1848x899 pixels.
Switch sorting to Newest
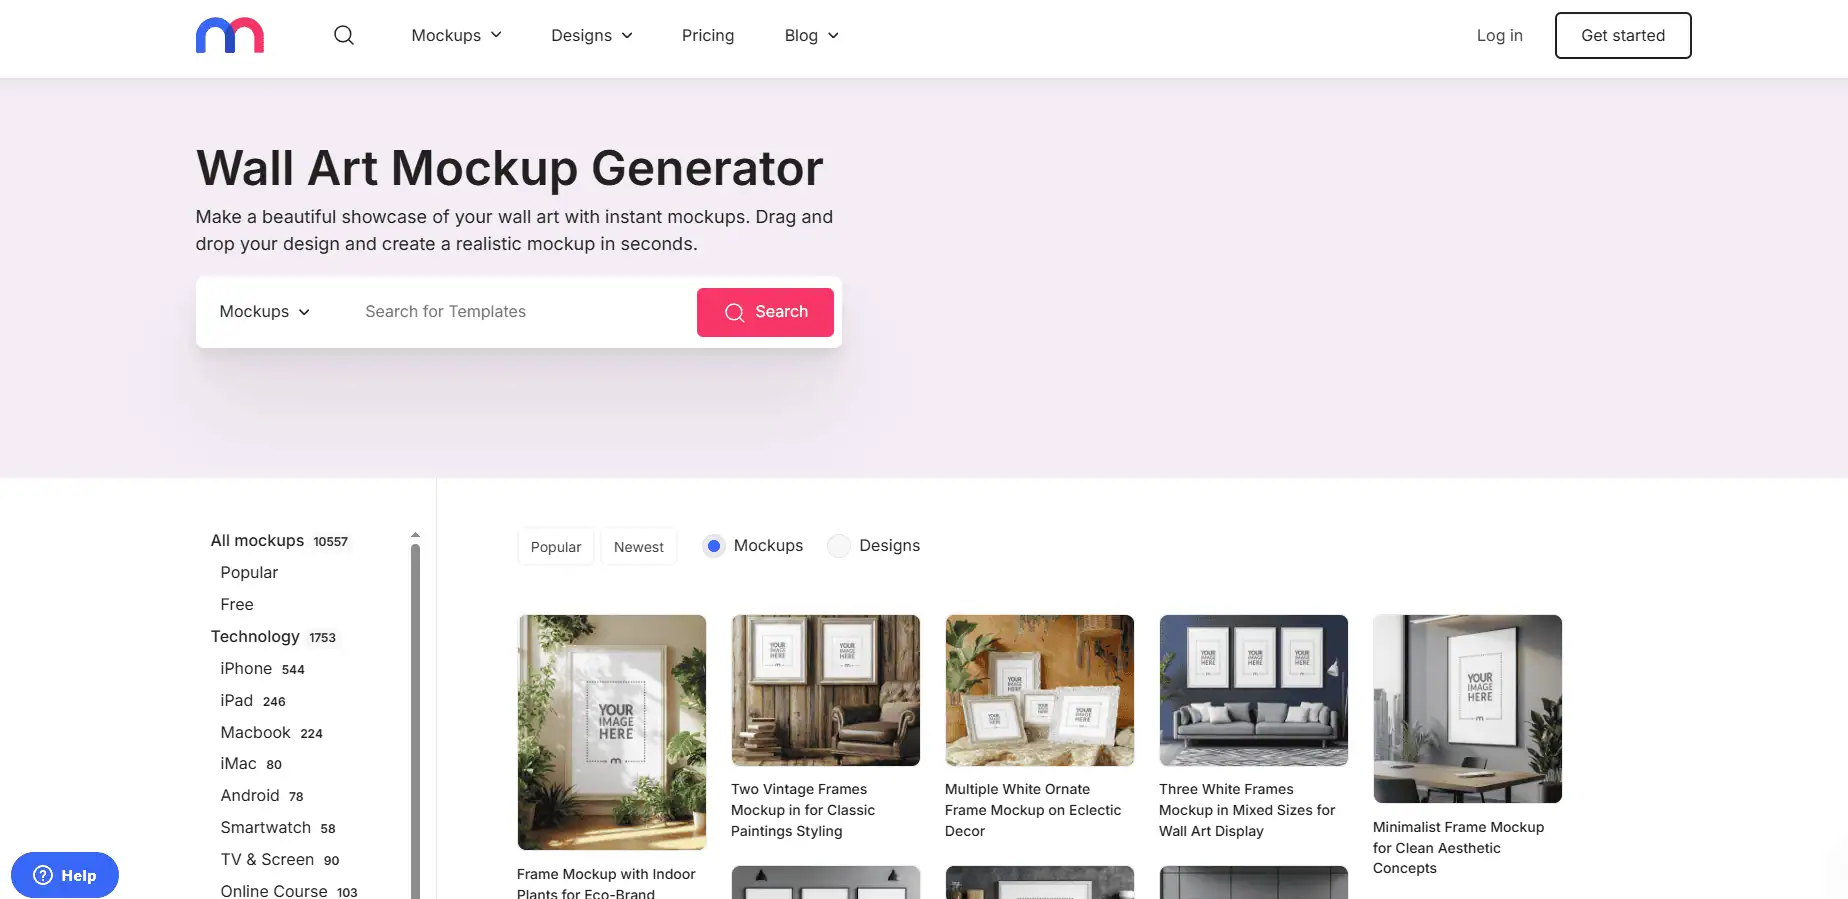point(639,547)
